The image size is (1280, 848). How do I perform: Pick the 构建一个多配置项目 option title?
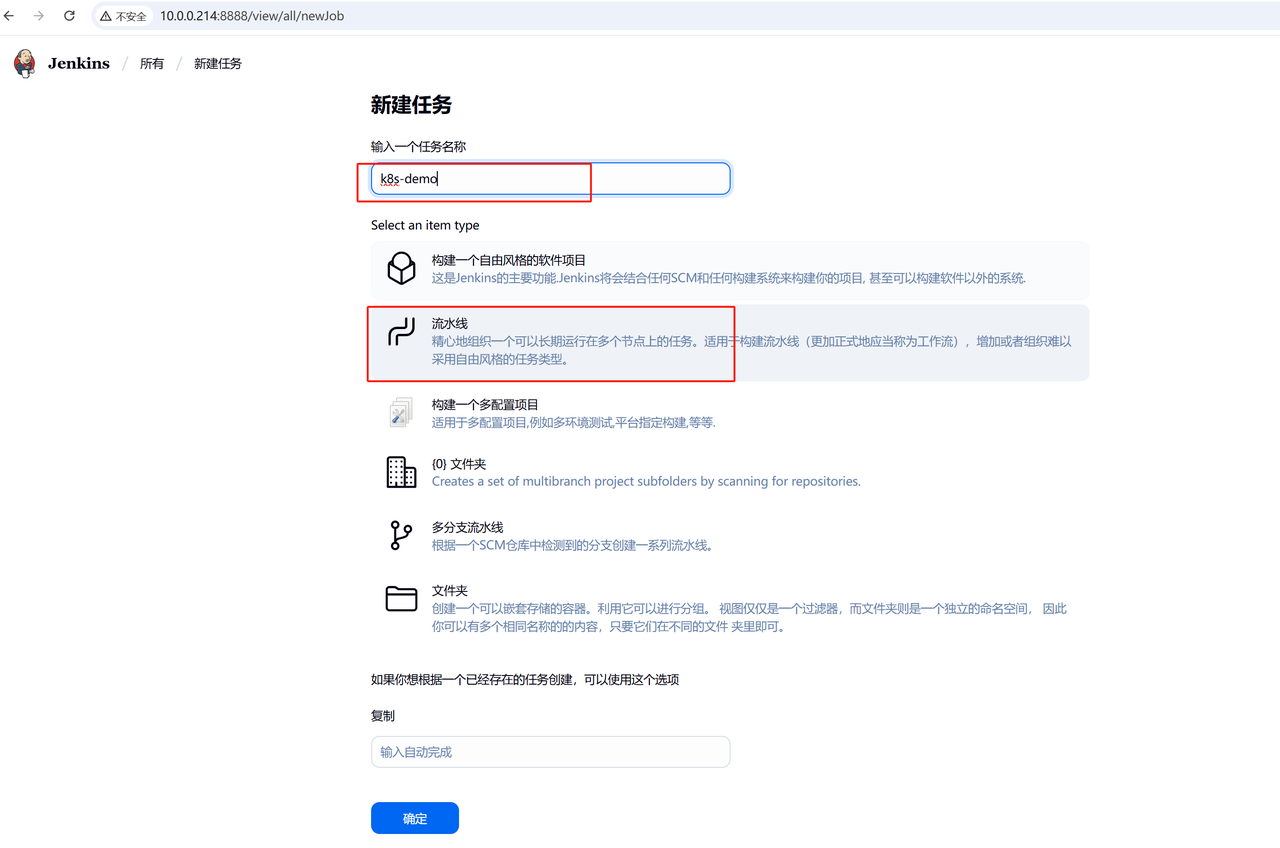click(x=485, y=405)
